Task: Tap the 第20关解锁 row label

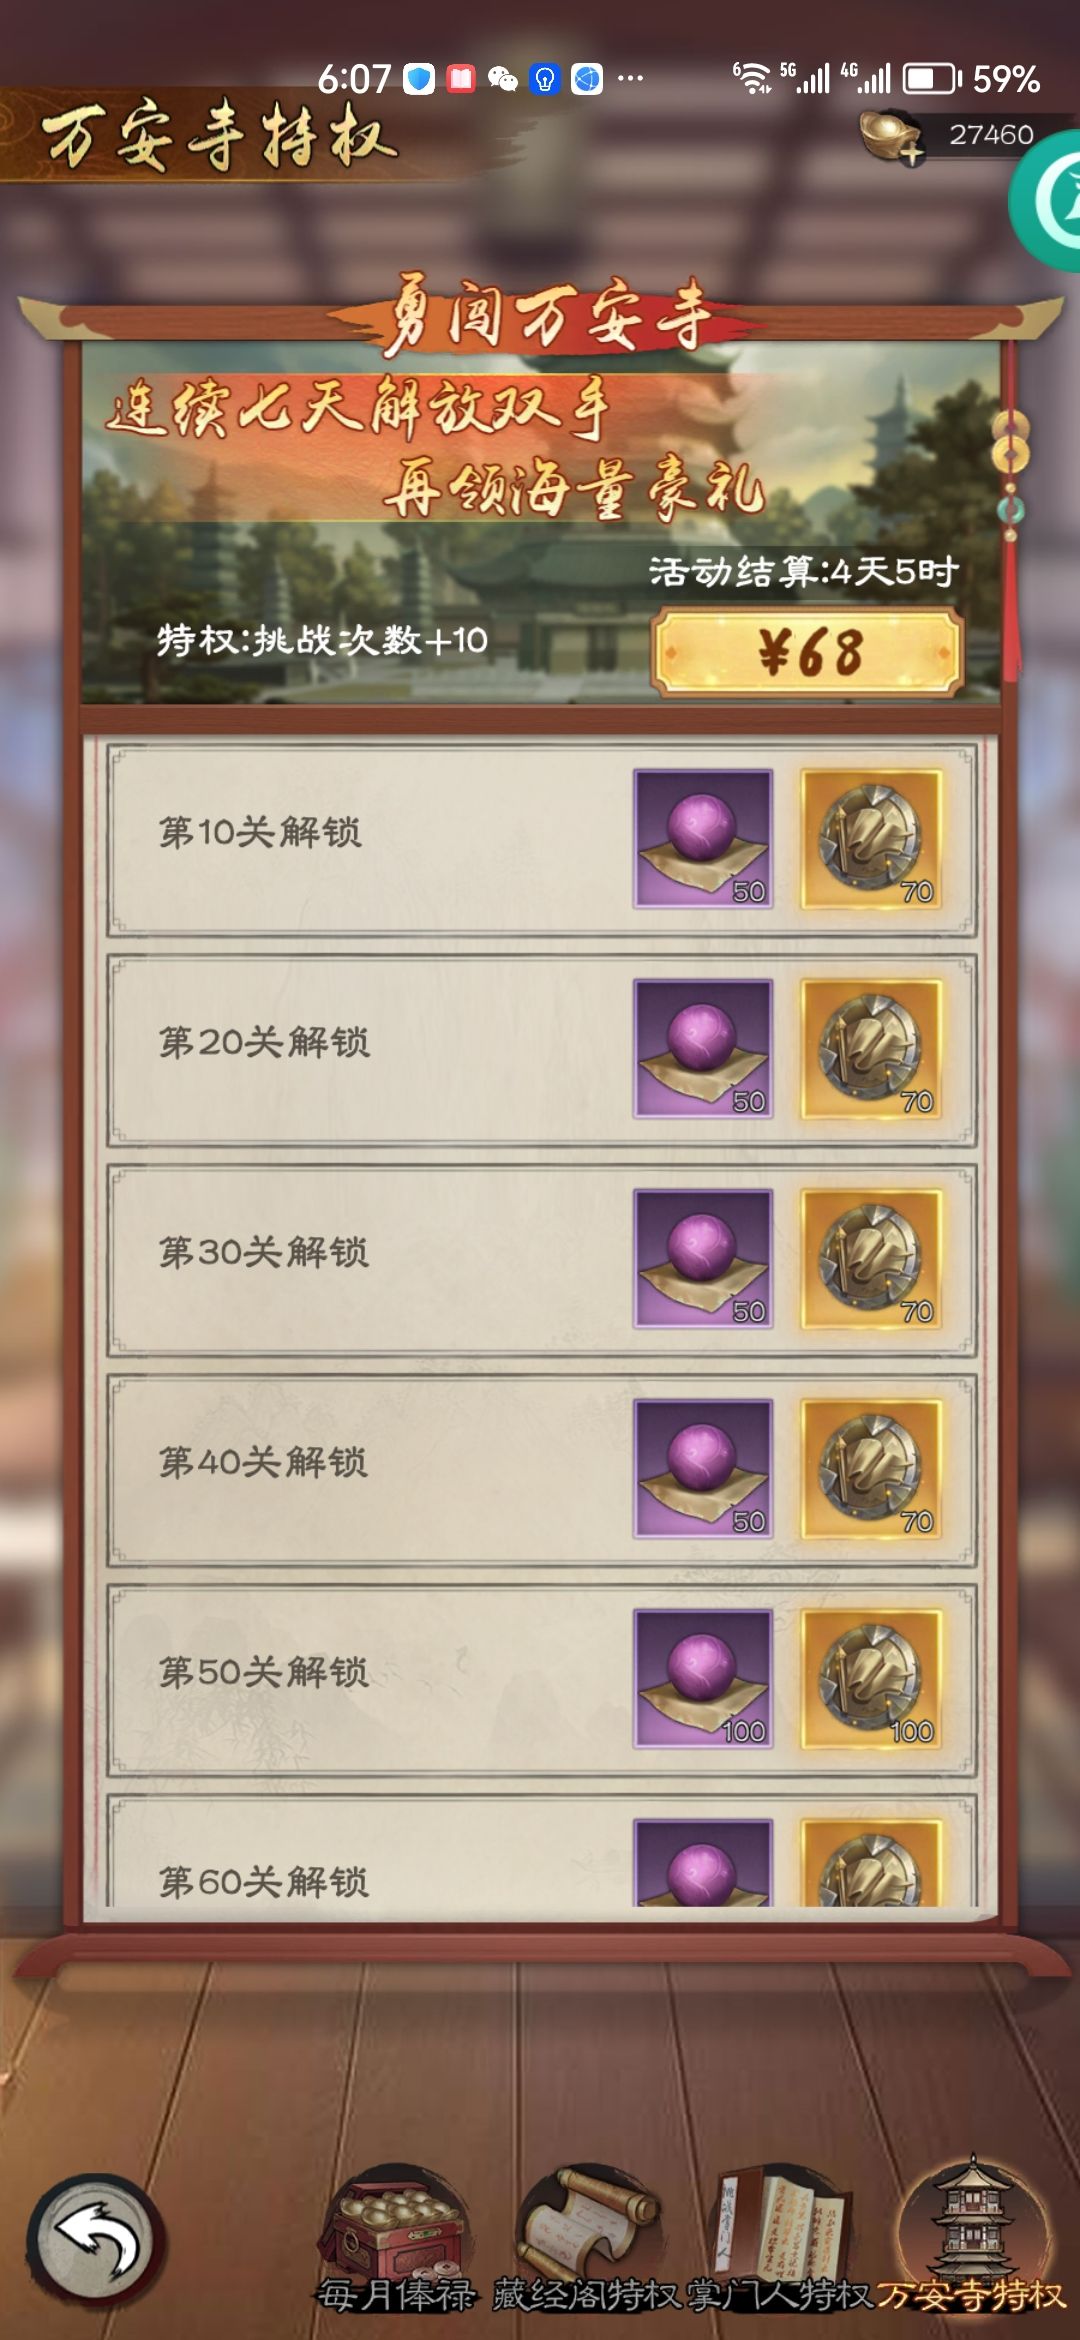Action: pos(264,1042)
